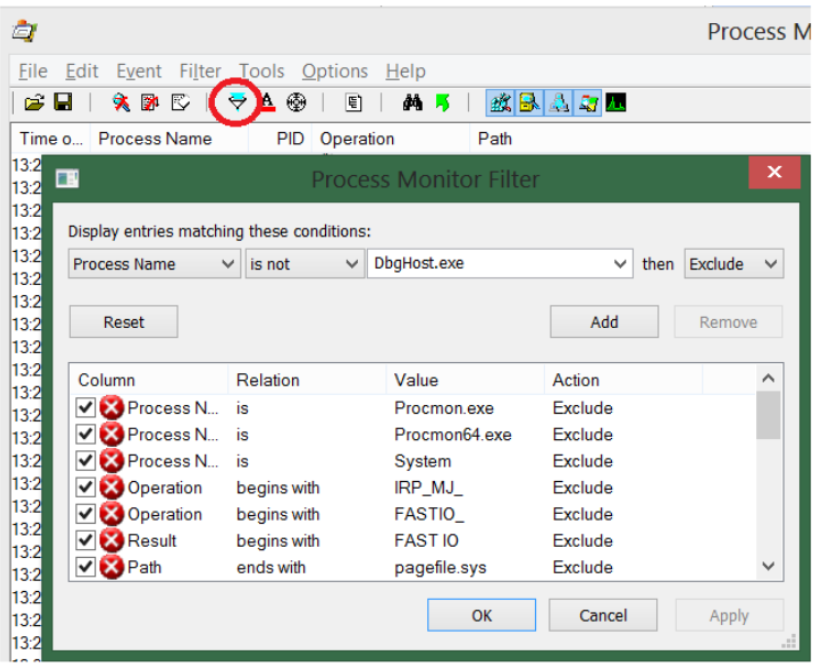This screenshot has width=826, height=672.
Task: Open the Process Name column dropdown
Action: coord(154,264)
